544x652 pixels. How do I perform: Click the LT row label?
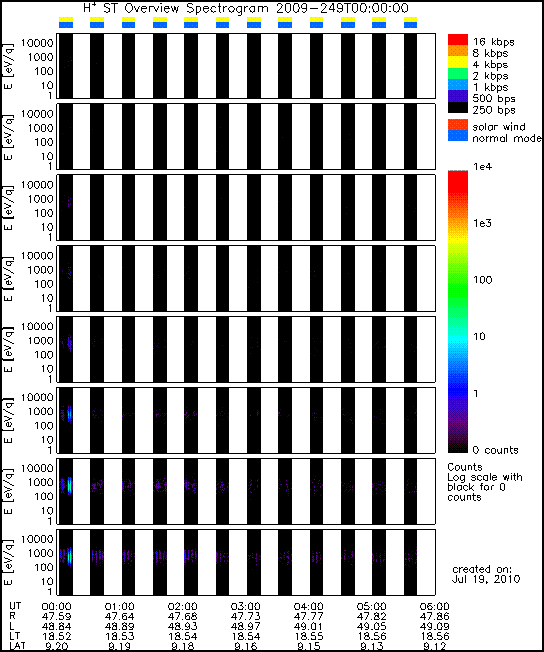point(14,636)
